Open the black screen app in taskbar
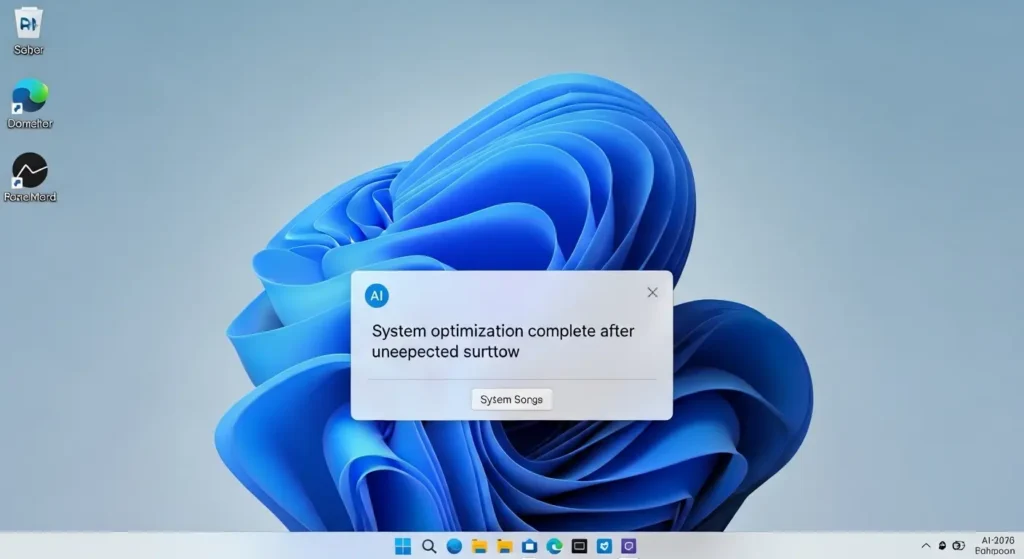This screenshot has width=1024, height=559. click(579, 546)
